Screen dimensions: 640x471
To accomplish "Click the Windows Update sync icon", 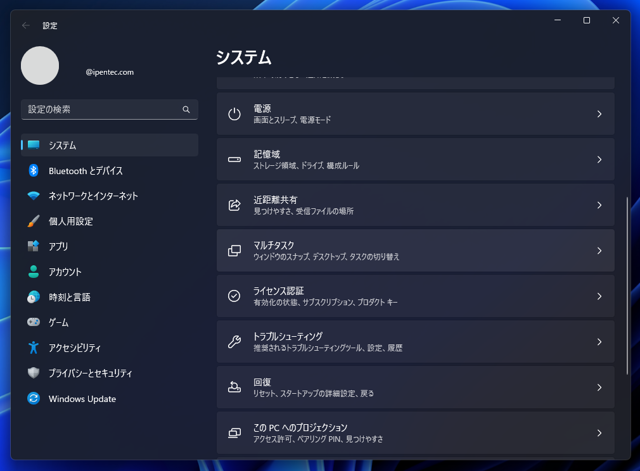I will tap(33, 398).
